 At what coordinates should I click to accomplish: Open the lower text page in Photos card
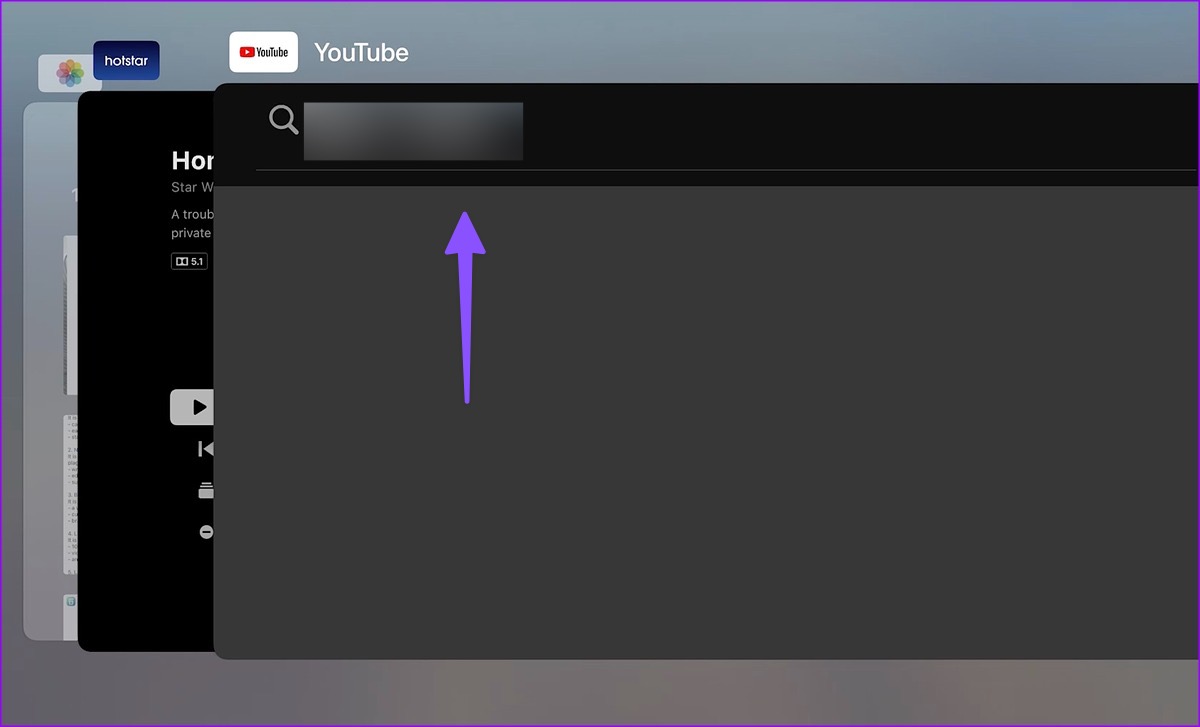pyautogui.click(x=70, y=495)
